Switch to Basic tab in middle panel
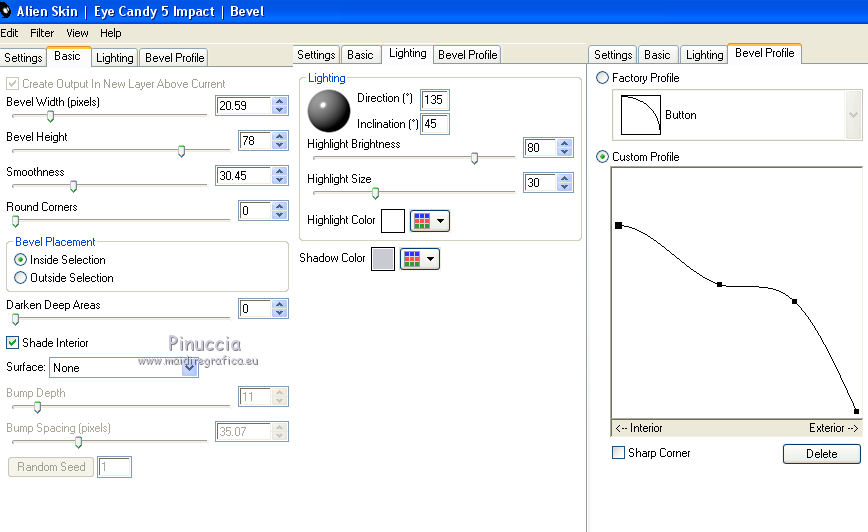Screen dimensions: 868x532 click(x=360, y=55)
